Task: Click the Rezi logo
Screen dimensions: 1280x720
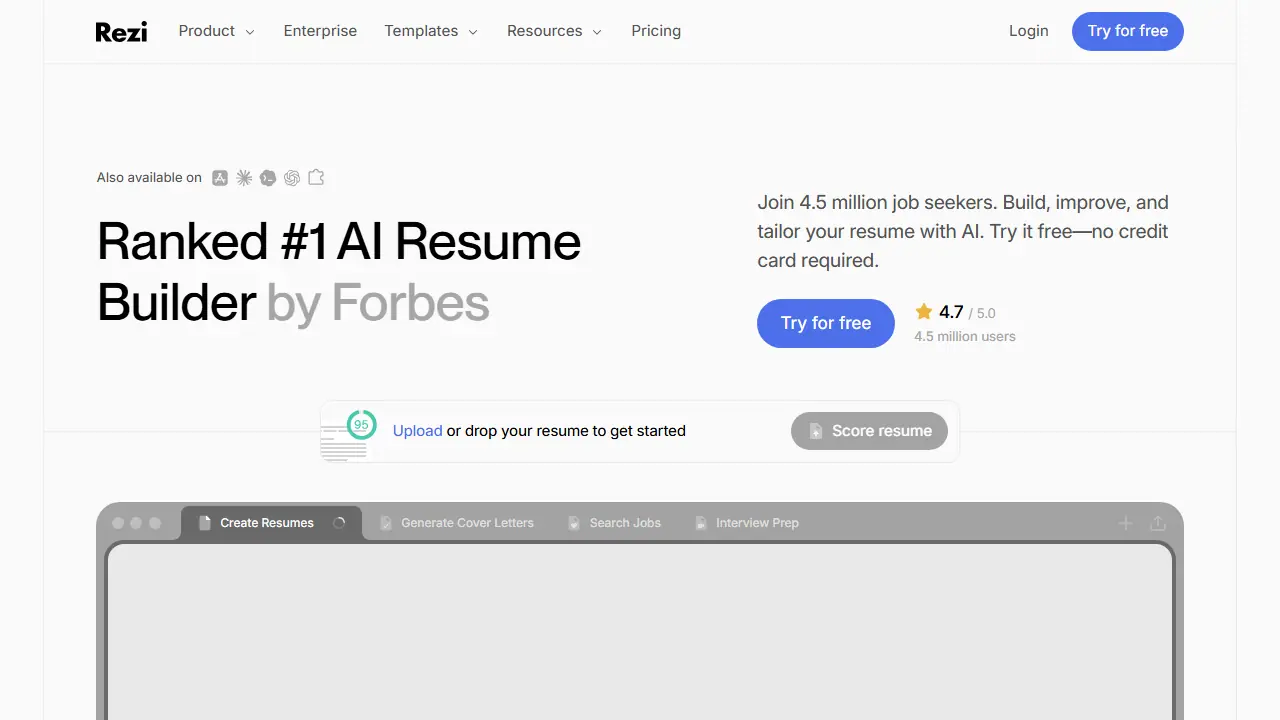Action: tap(121, 32)
